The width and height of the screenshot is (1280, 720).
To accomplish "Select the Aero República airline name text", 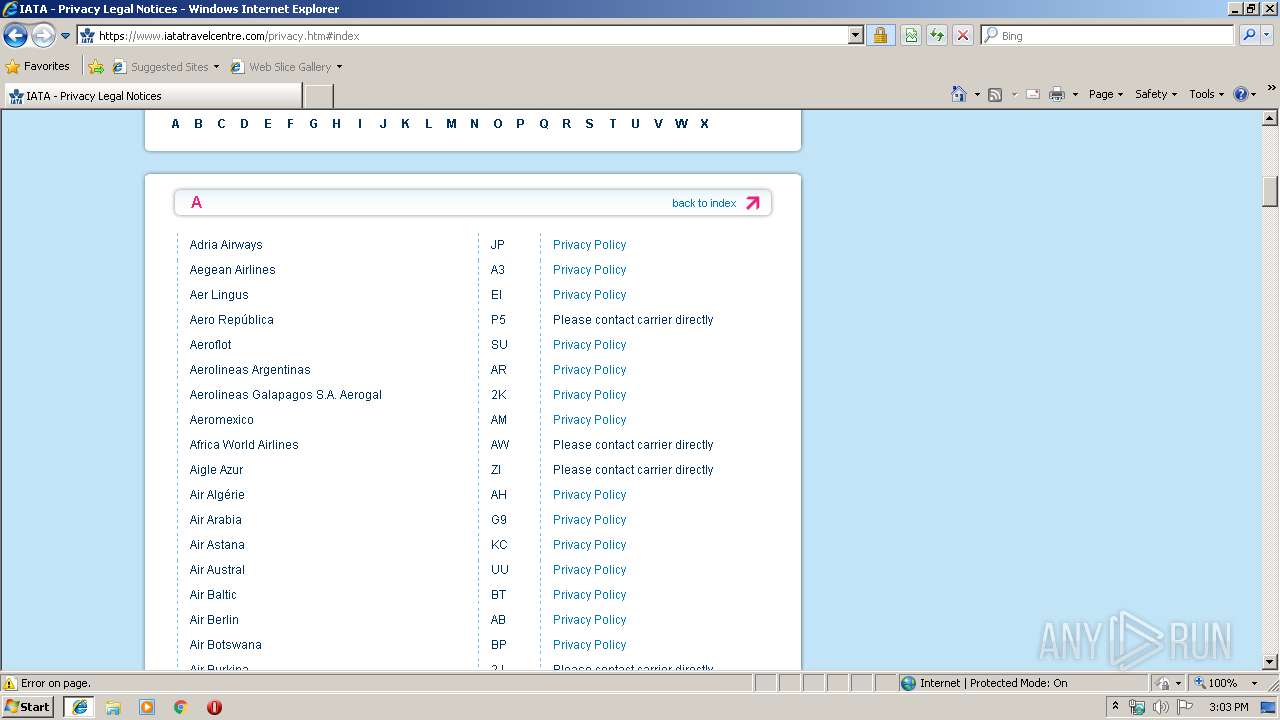I will [231, 320].
